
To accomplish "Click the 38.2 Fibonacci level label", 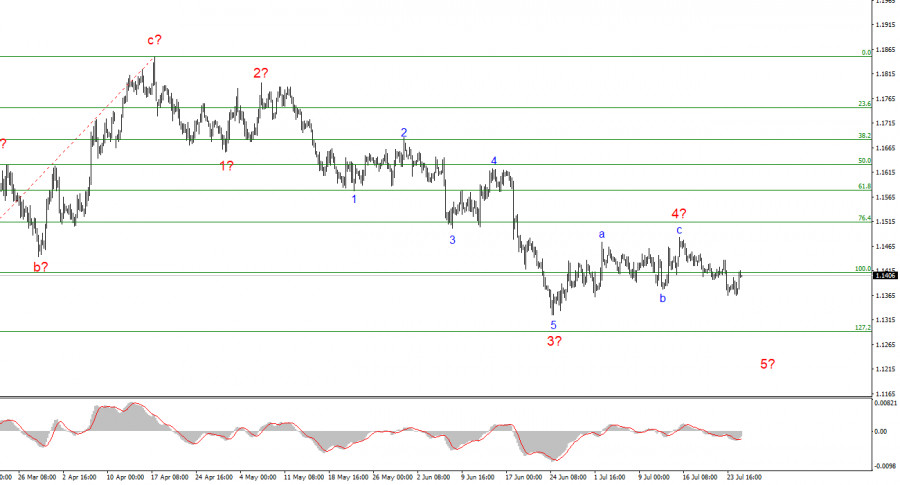I will pyautogui.click(x=864, y=135).
